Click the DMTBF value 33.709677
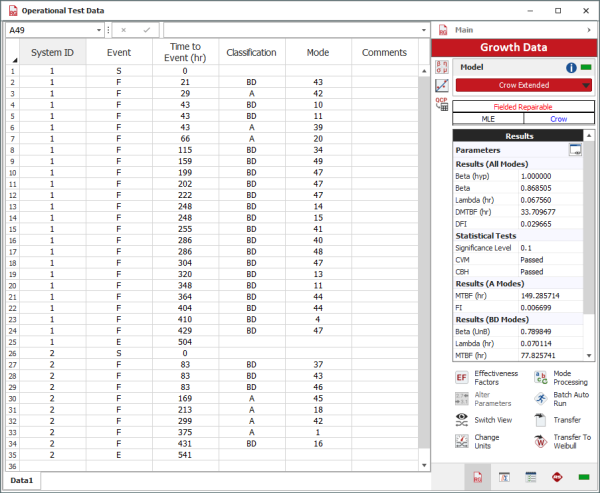This screenshot has height=493, width=600. coord(538,212)
